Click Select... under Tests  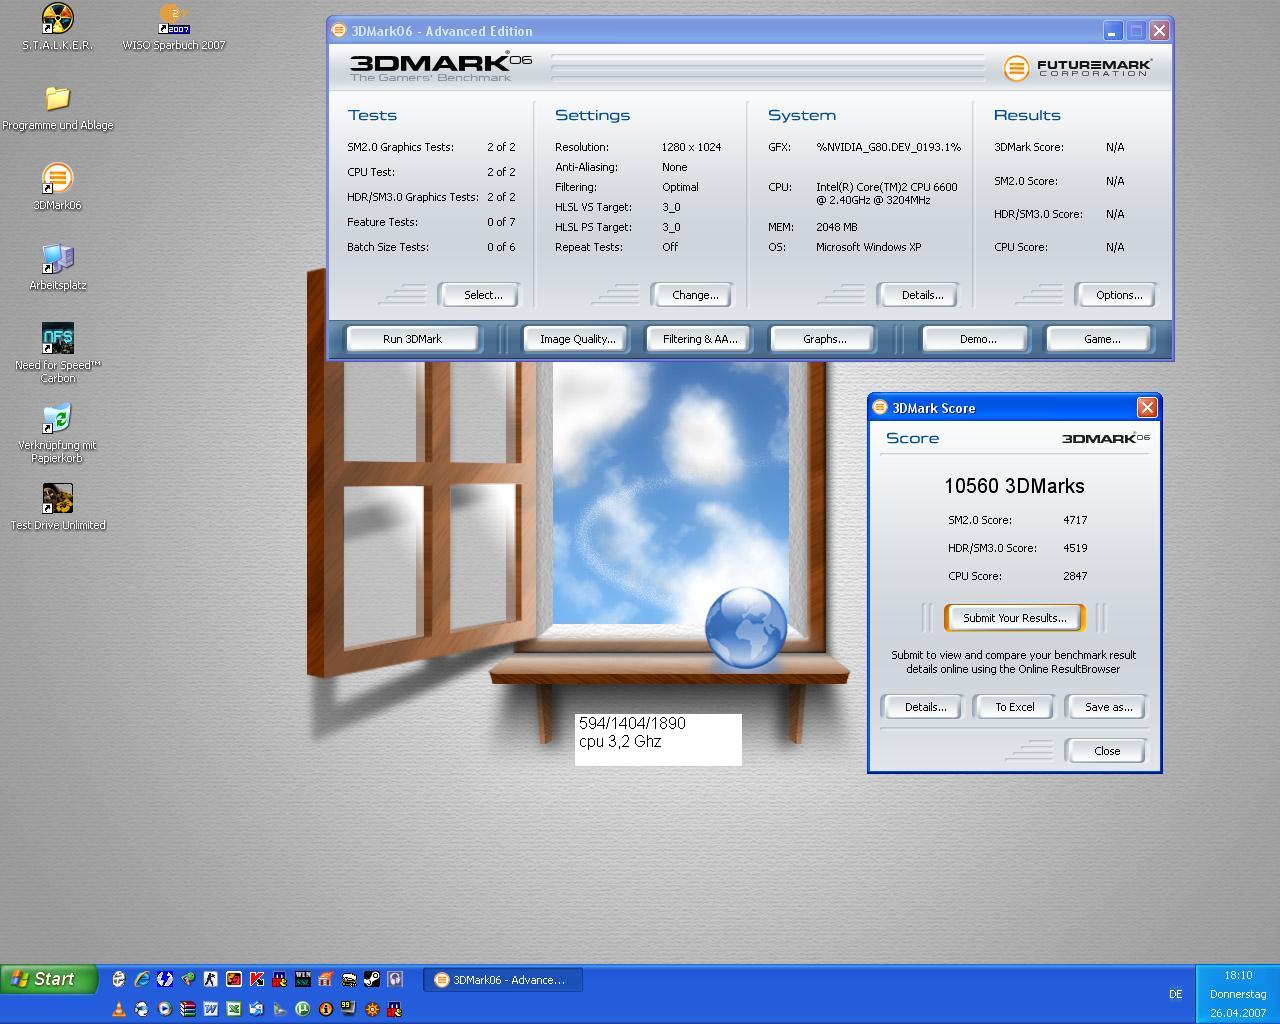482,295
